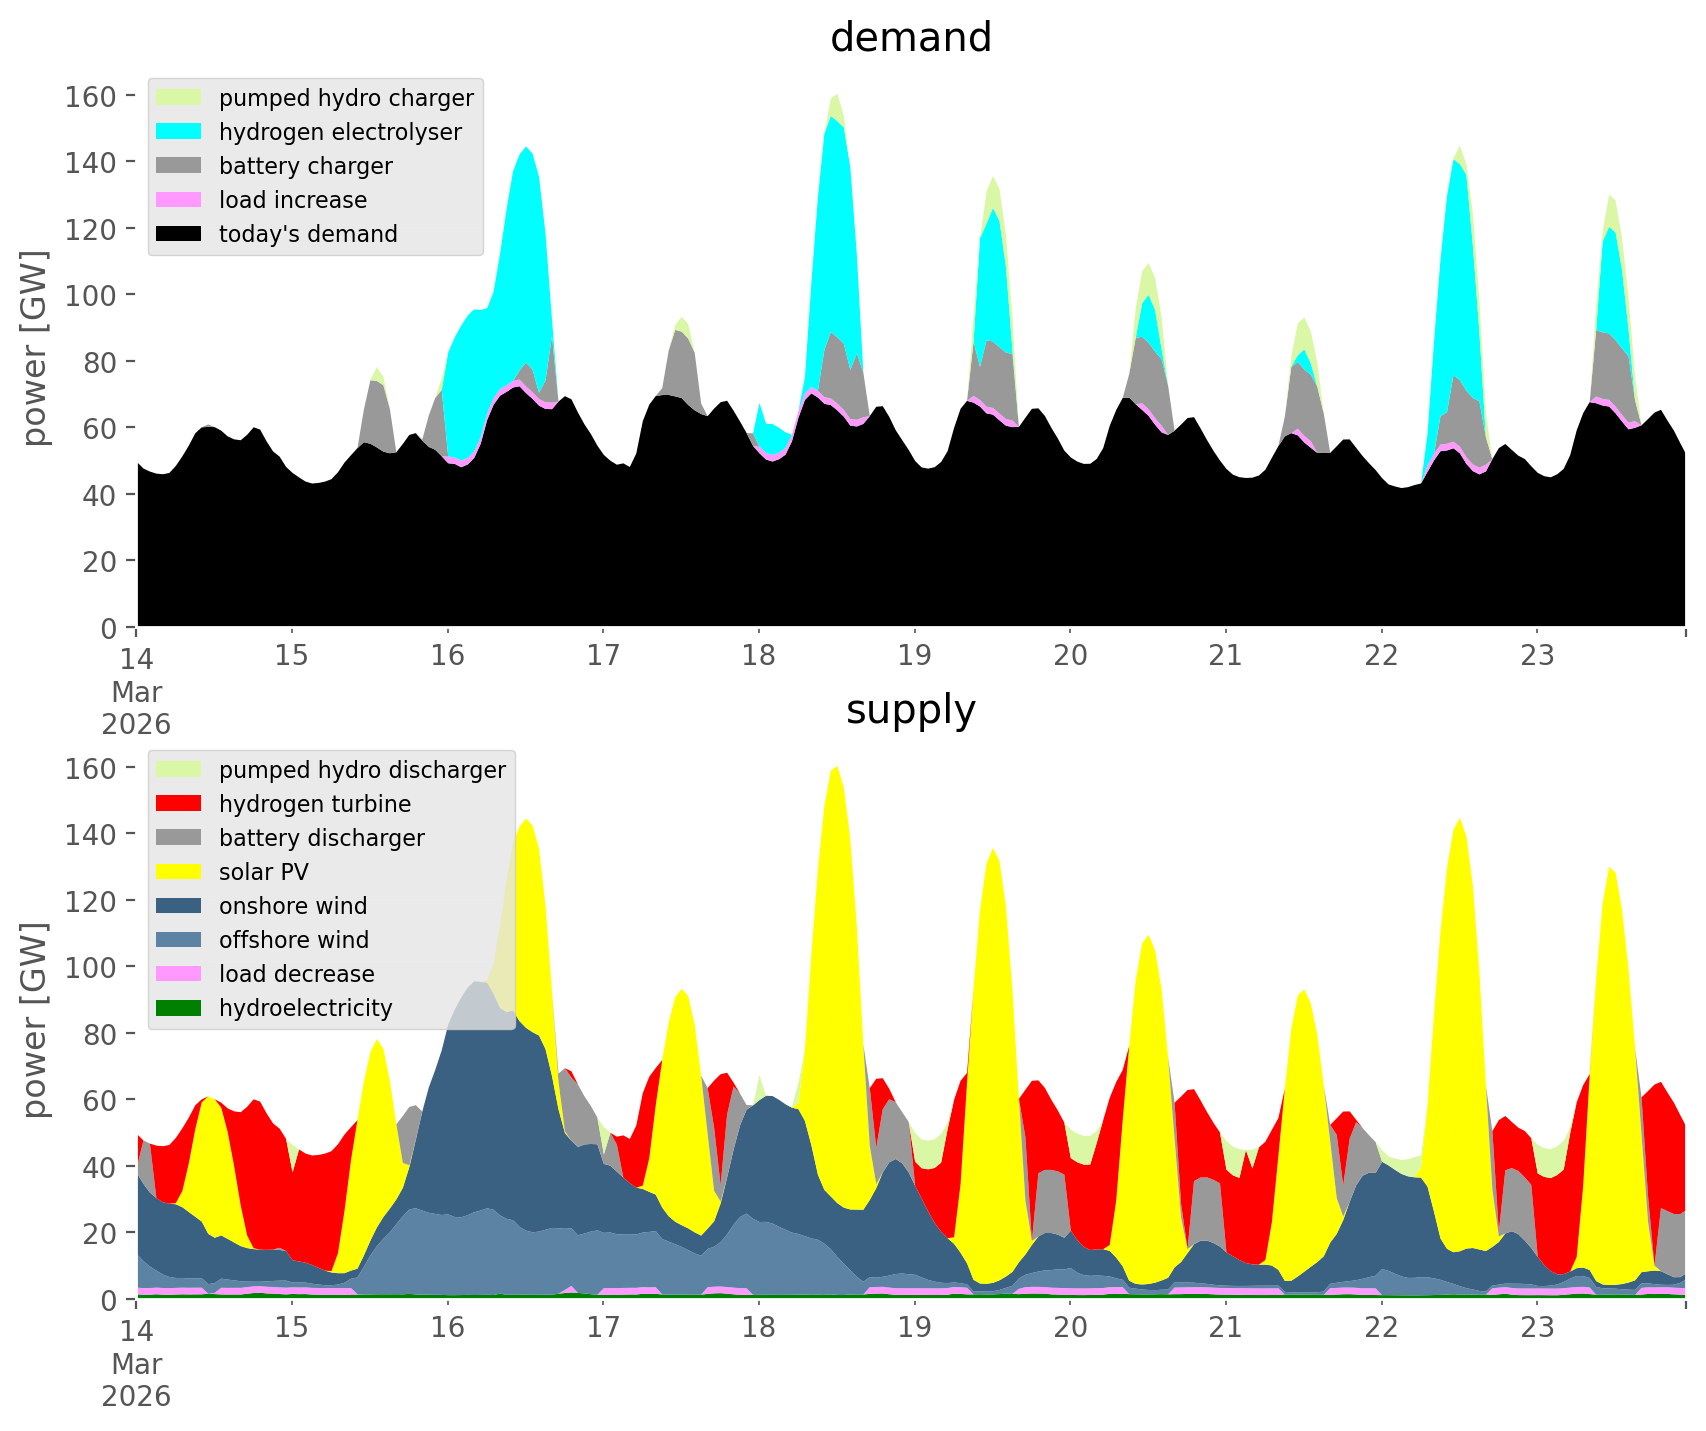Click the black today's demand legend swatch
Viewport: 1706px width, 1431px height.
tap(179, 234)
